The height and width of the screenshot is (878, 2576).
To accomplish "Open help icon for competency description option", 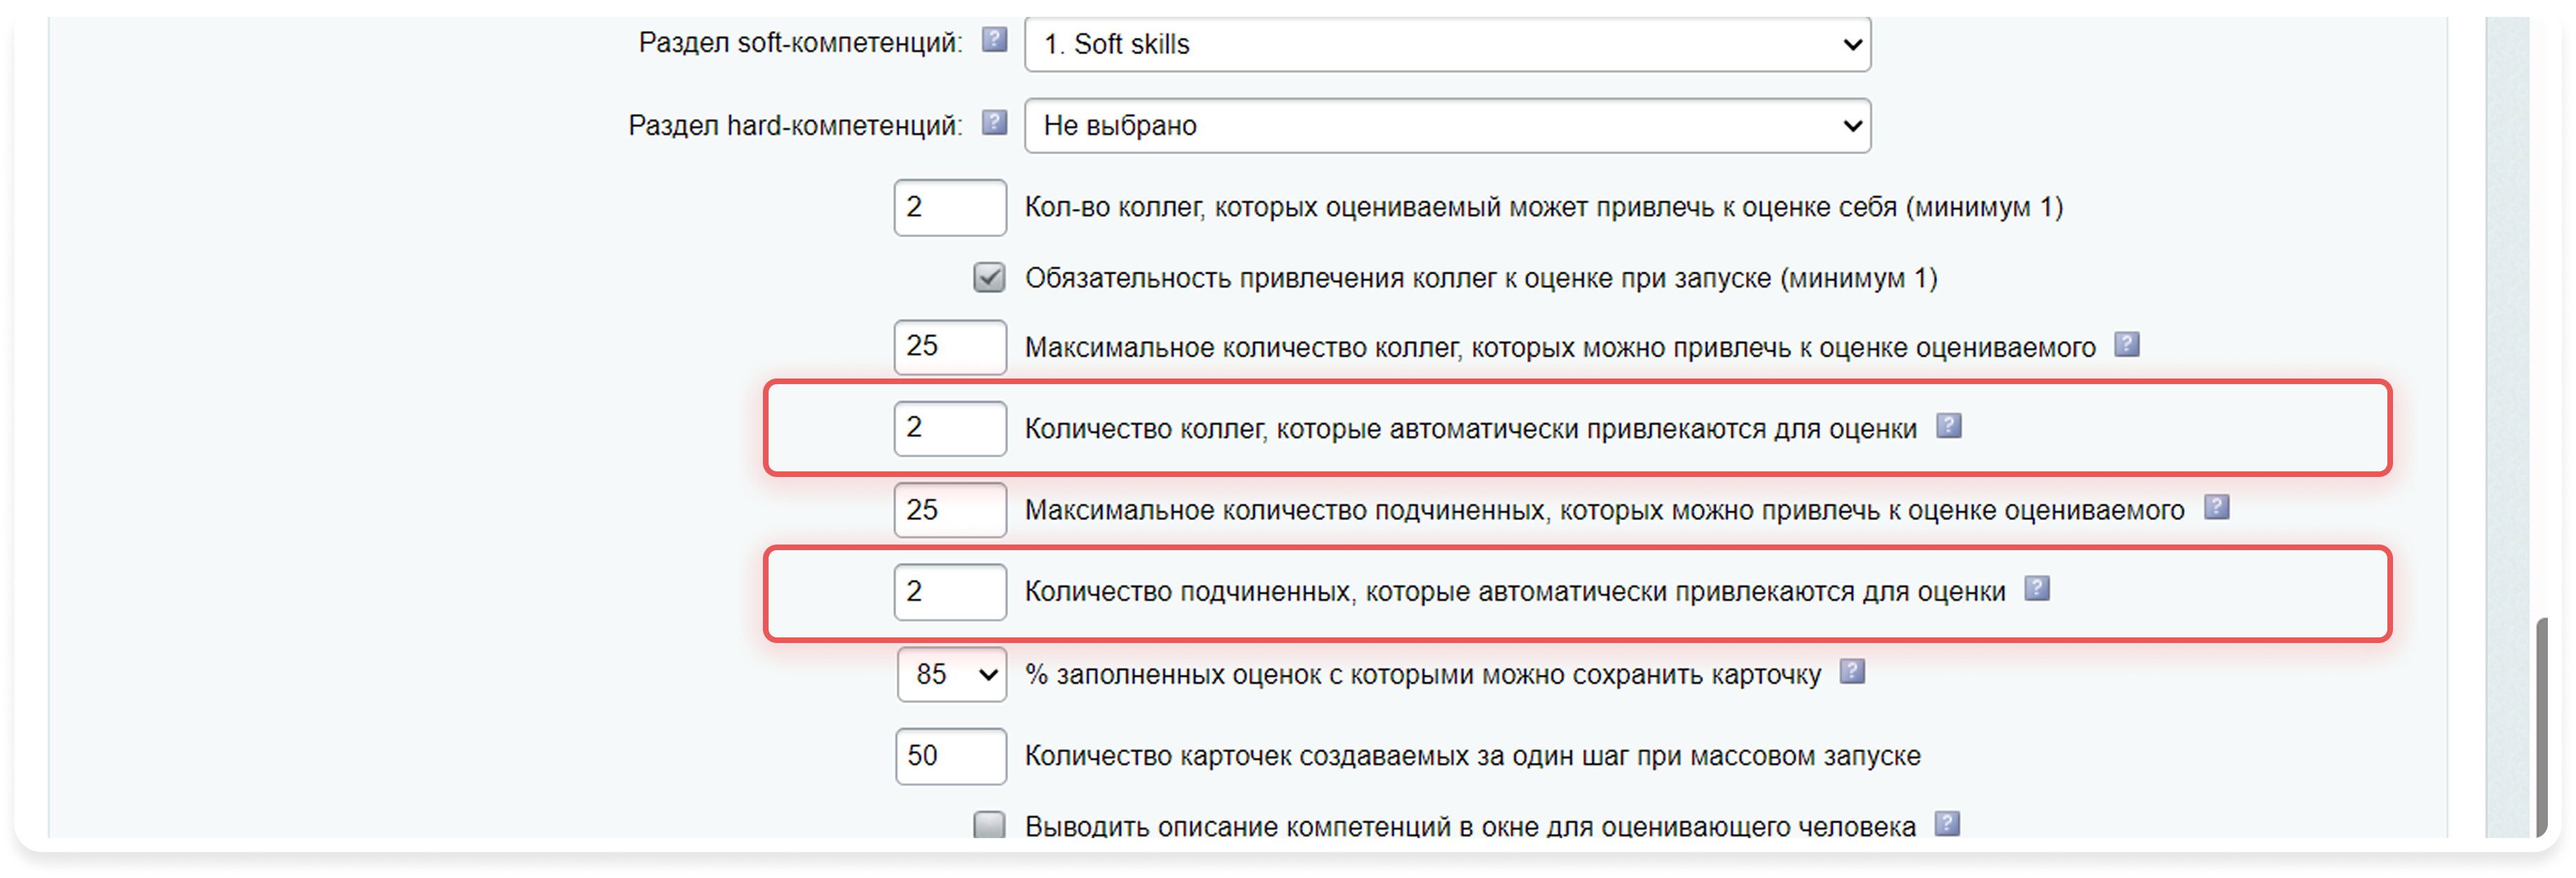I will point(1946,824).
